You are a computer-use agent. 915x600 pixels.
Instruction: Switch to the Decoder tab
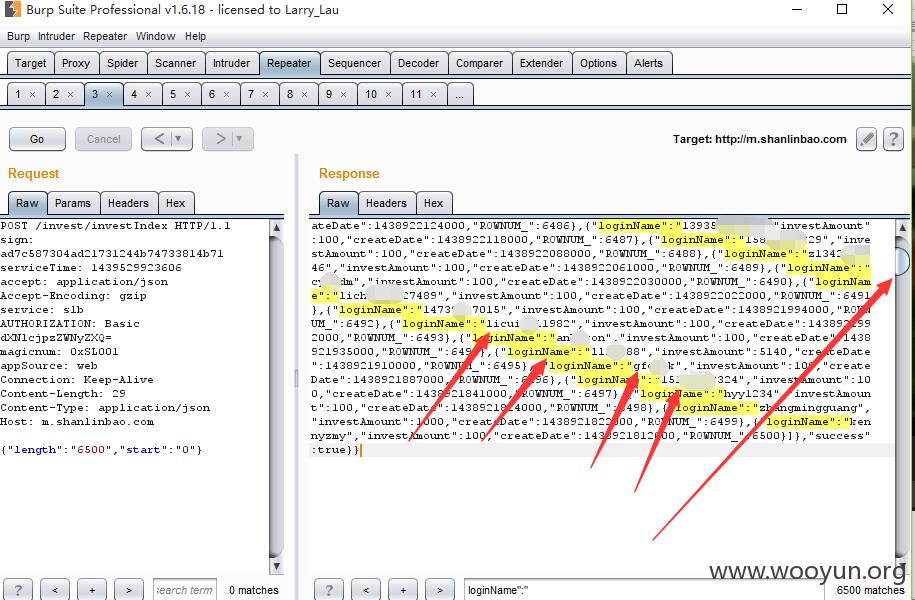[418, 63]
